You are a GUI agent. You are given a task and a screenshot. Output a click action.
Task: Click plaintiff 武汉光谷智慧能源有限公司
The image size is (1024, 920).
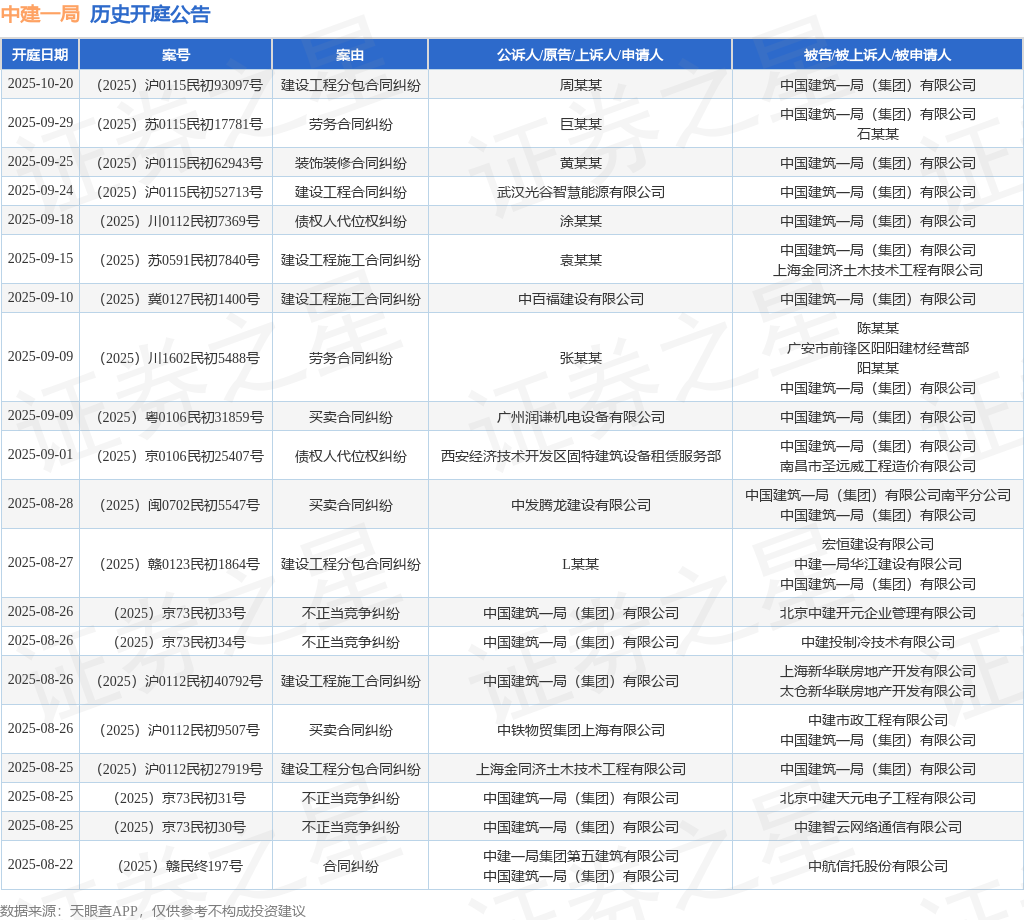tap(581, 192)
